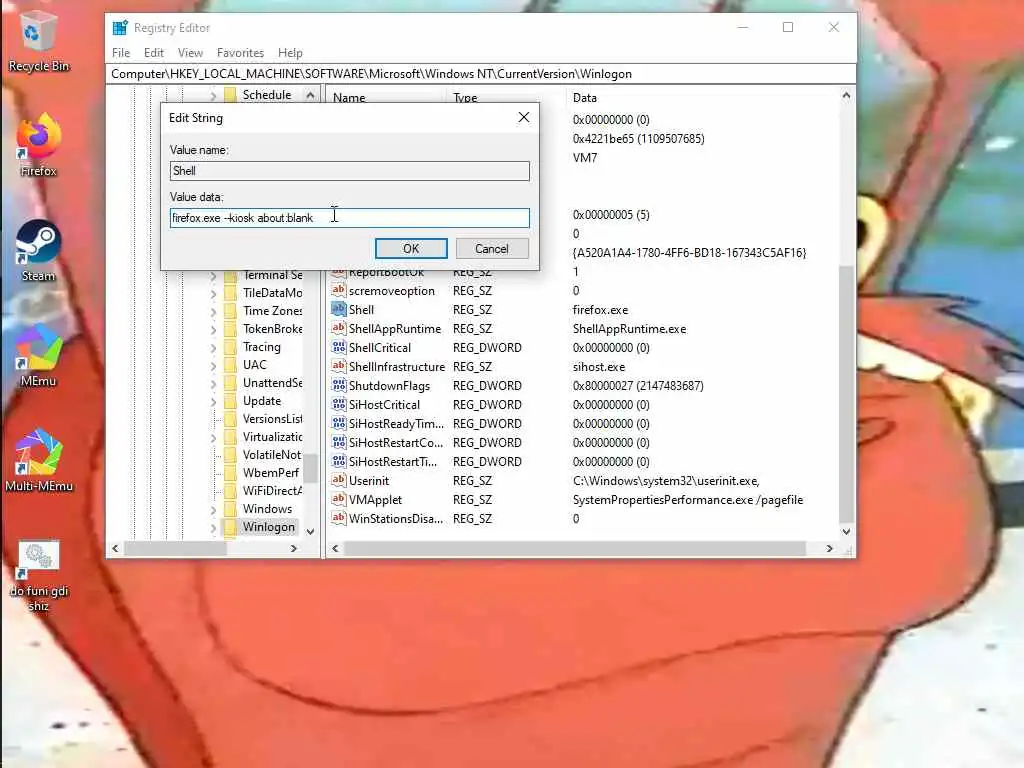Click the Windows folder icon in tree
Viewport: 1024px width, 768px height.
pos(230,509)
